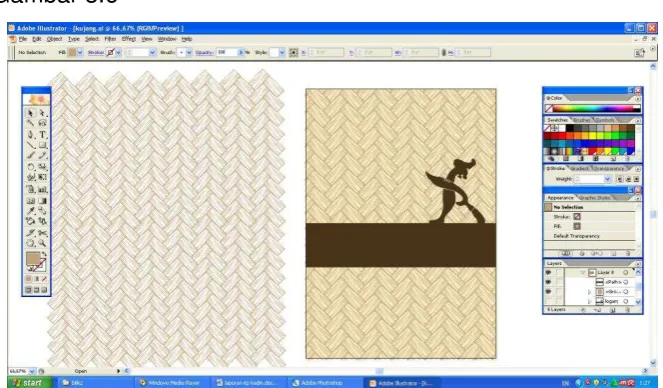Viewport: 663px width, 388px height.
Task: Show the hidden logam layer
Action: tap(548, 301)
